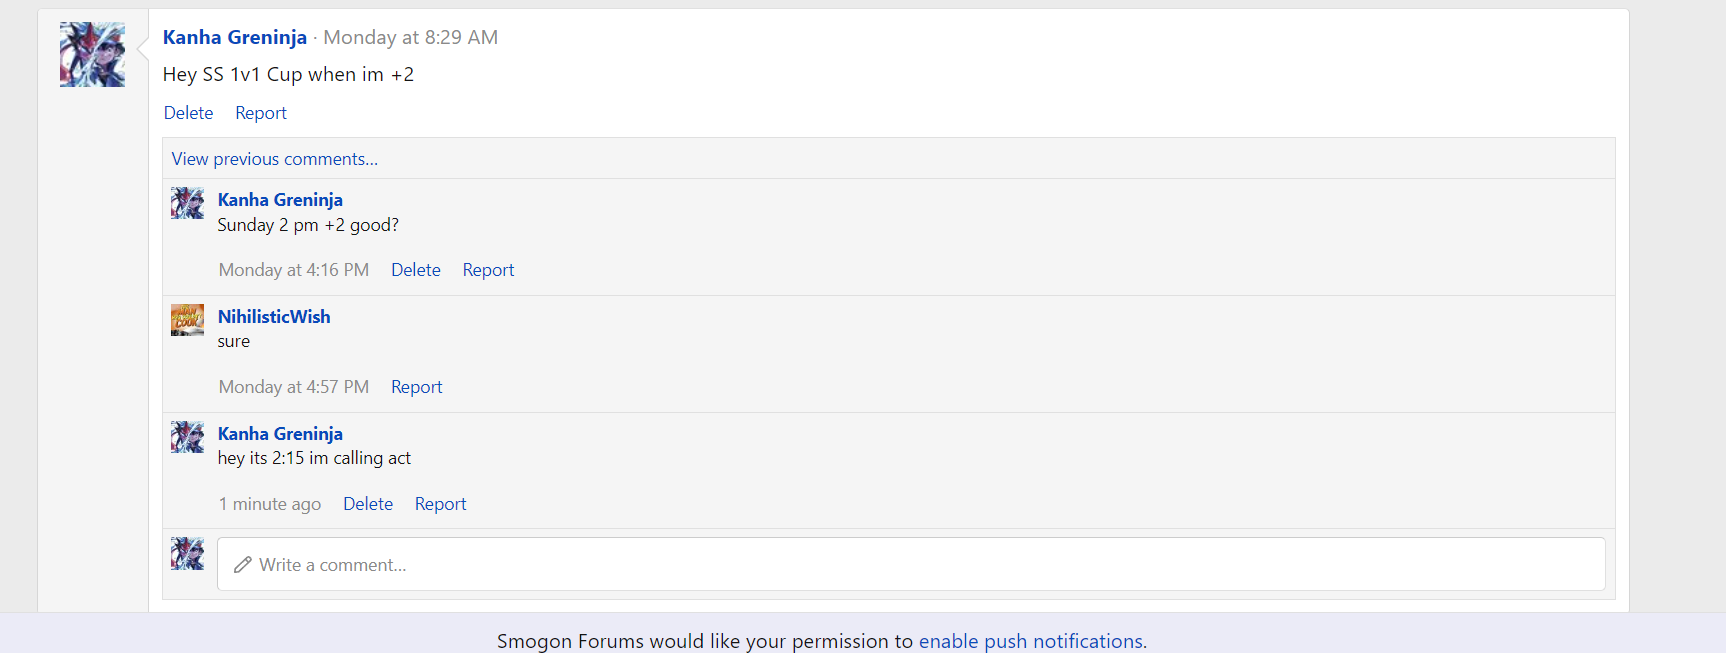Click NihilisticWish's small avatar icon
This screenshot has width=1726, height=653.
(x=187, y=320)
